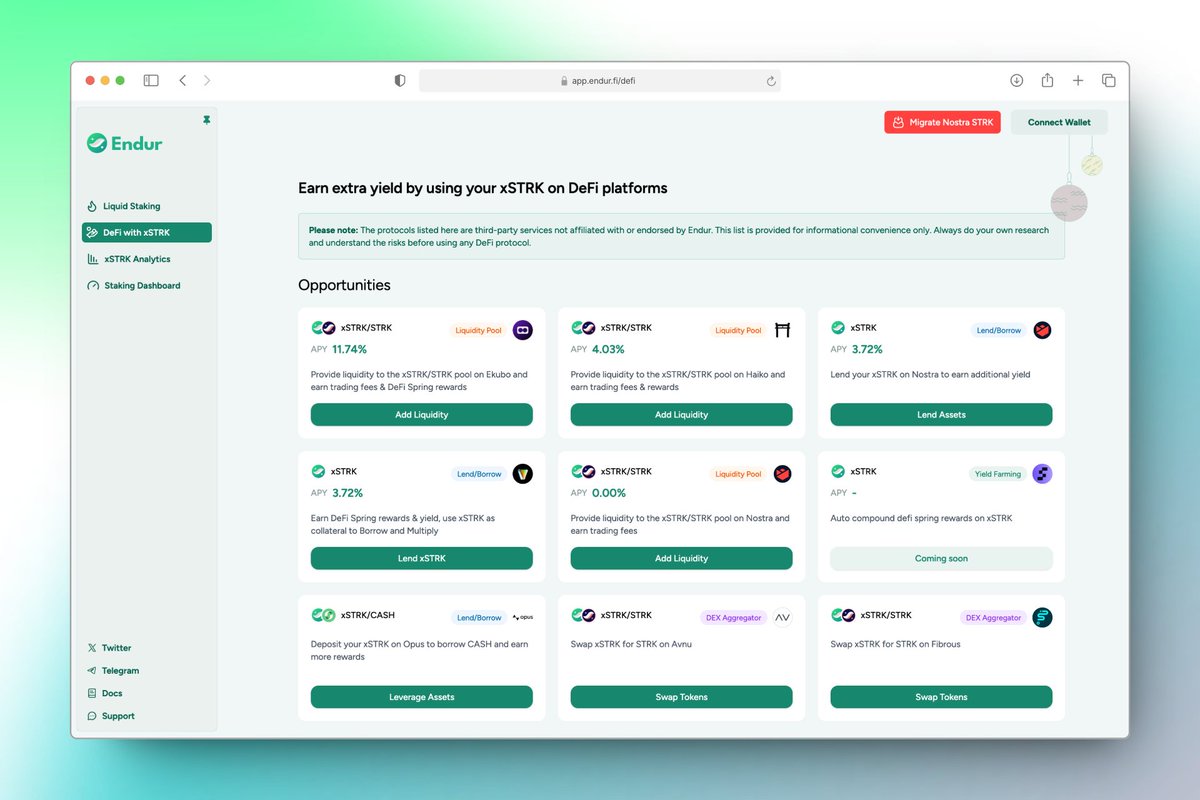Screen dimensions: 1200x800
Task: Click the Haiko torii gate logo
Action: [782, 330]
